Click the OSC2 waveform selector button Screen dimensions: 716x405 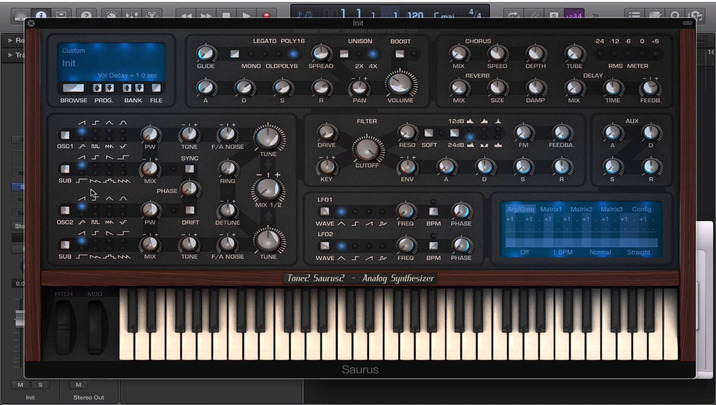(65, 210)
